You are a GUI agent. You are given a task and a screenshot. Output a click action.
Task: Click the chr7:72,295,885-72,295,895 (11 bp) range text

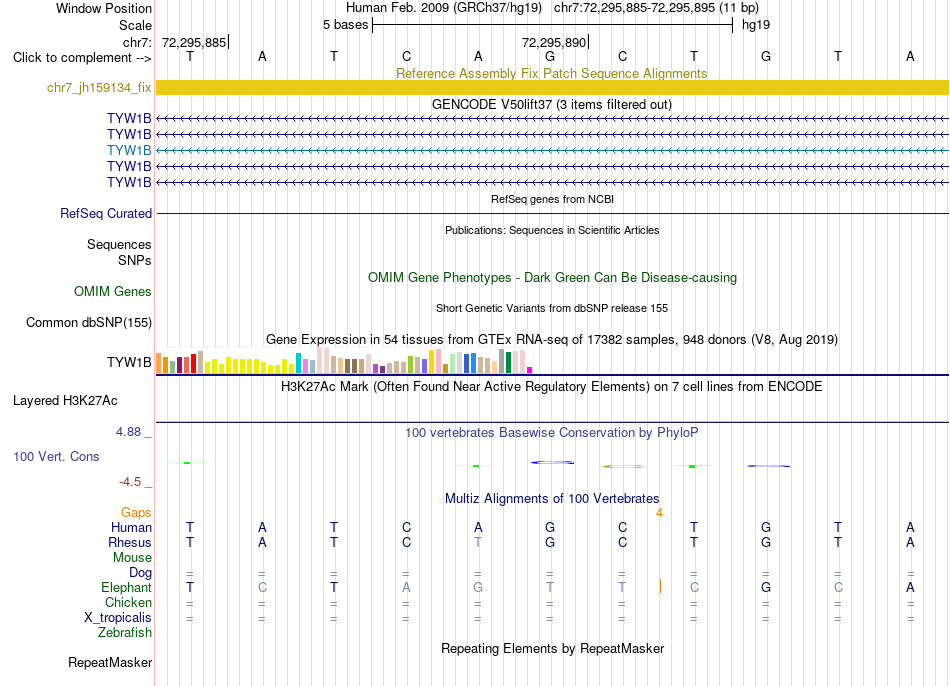point(656,8)
